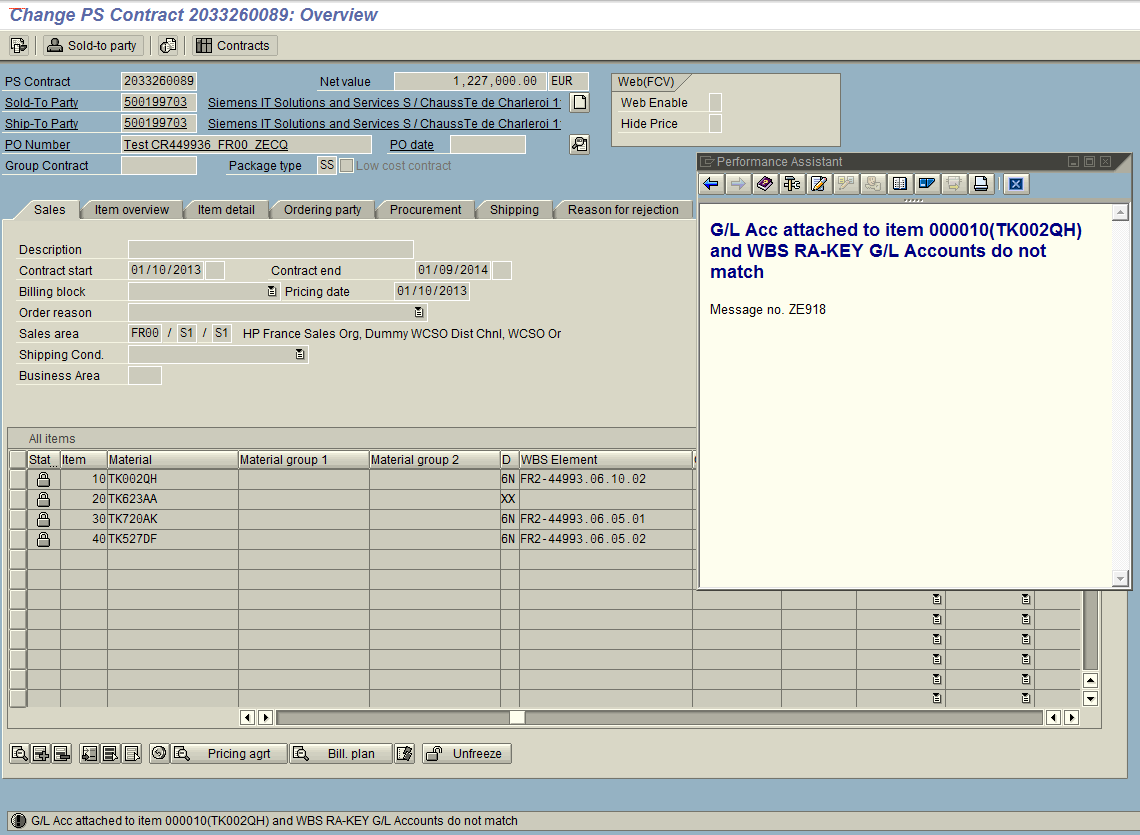Viewport: 1140px width, 835px height.
Task: Open the Billing block dropdown
Action: tap(272, 291)
